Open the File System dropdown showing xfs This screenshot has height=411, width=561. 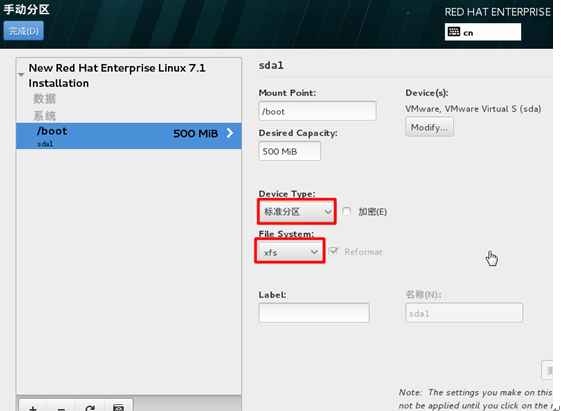coord(290,252)
